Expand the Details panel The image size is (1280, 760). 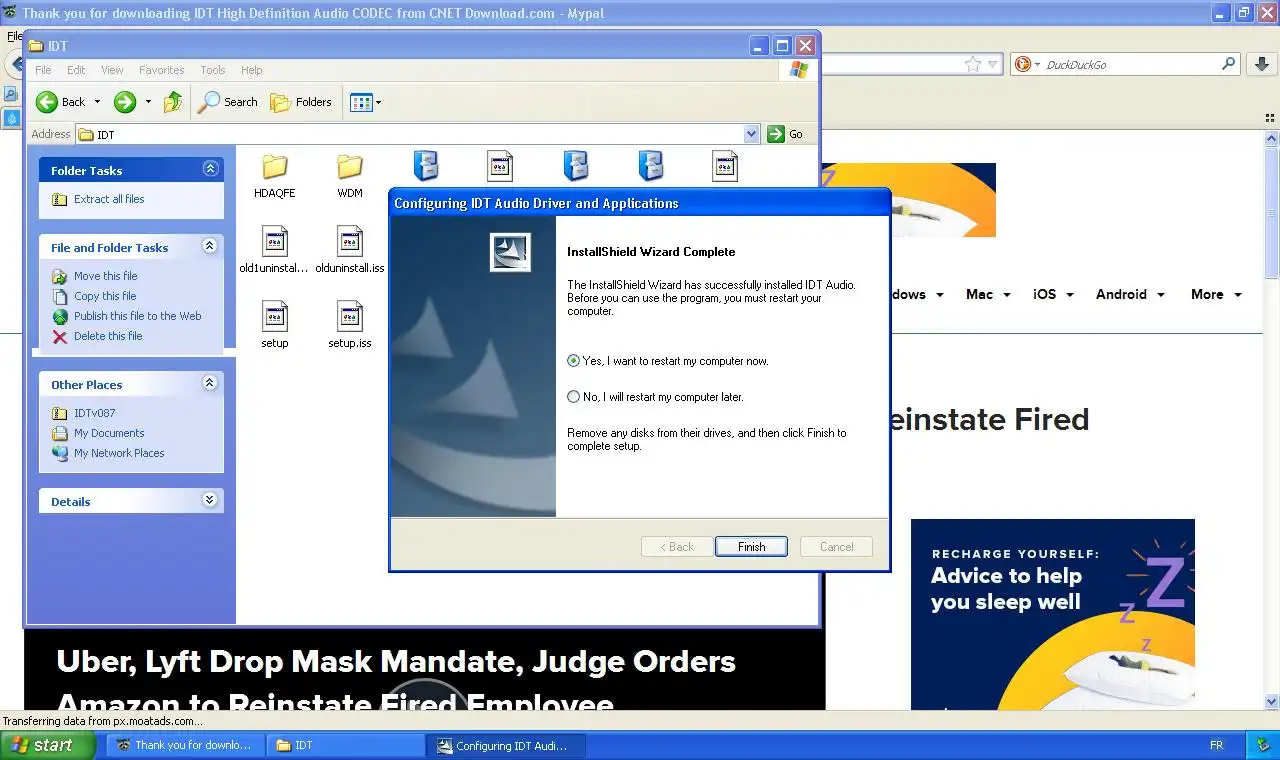click(x=210, y=500)
